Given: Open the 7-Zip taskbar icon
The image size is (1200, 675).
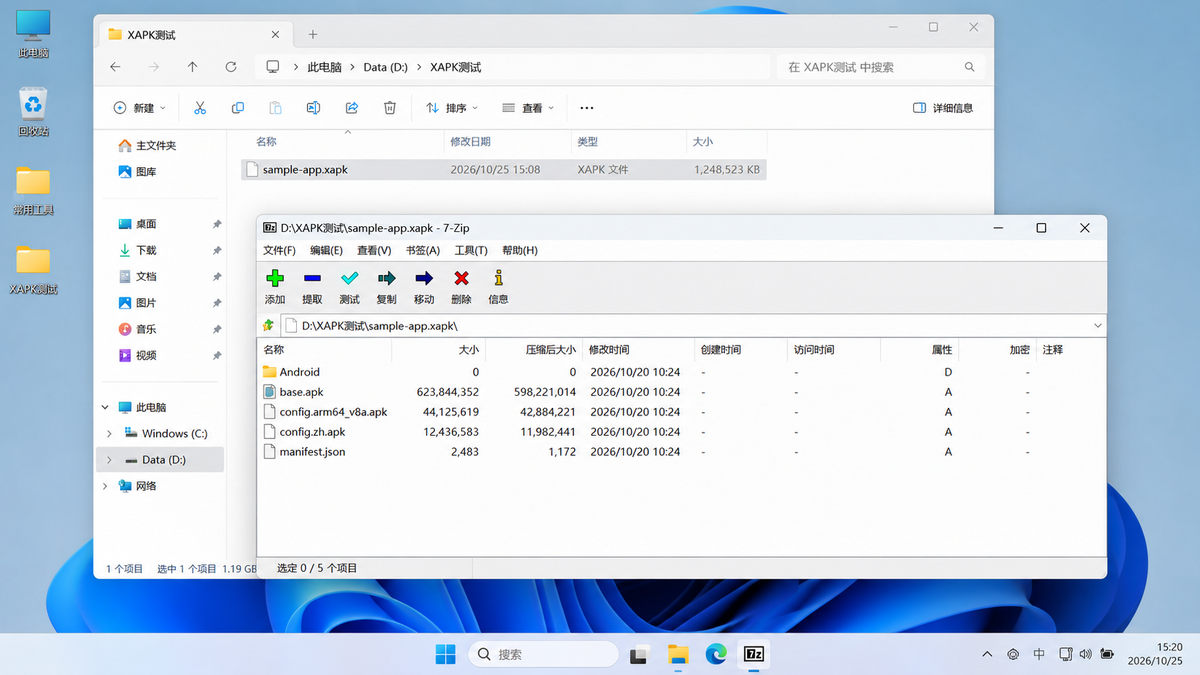Looking at the screenshot, I should (754, 654).
